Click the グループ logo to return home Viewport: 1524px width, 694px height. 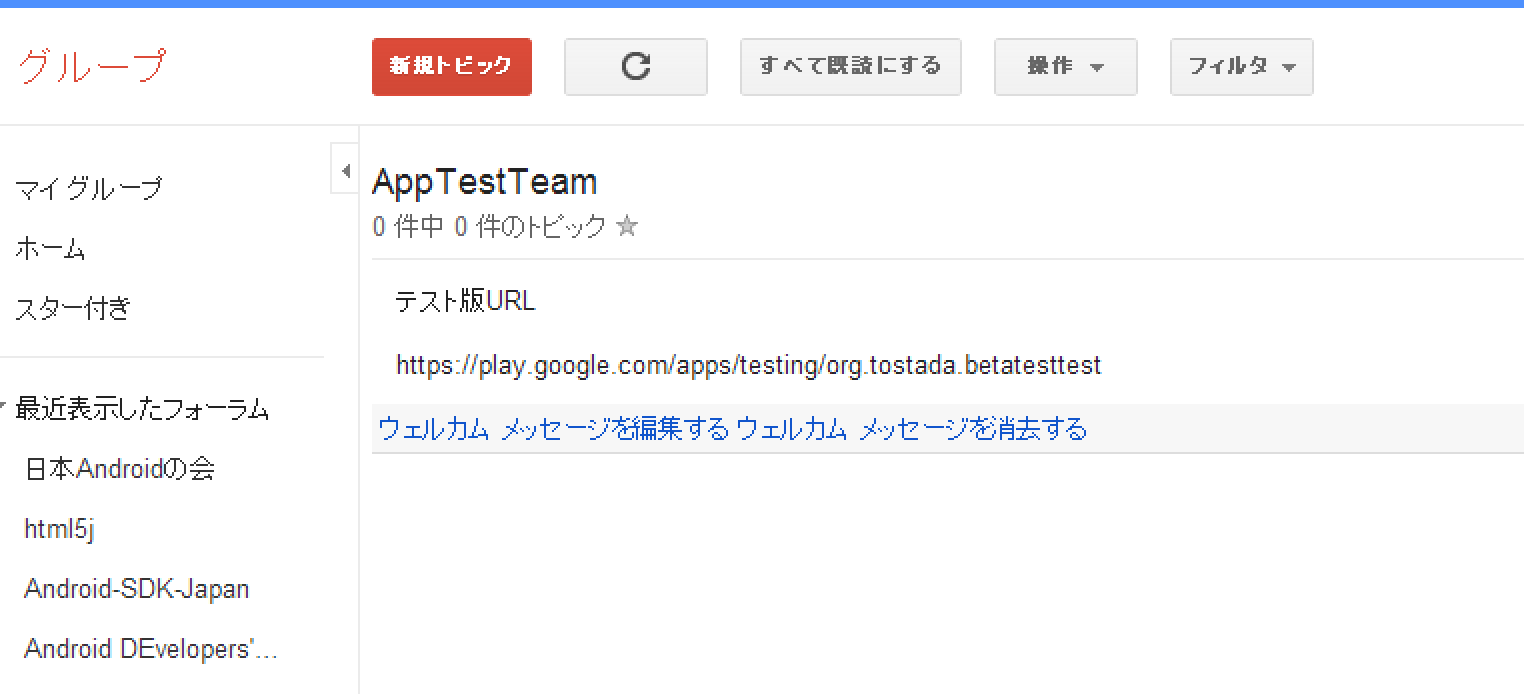[93, 66]
